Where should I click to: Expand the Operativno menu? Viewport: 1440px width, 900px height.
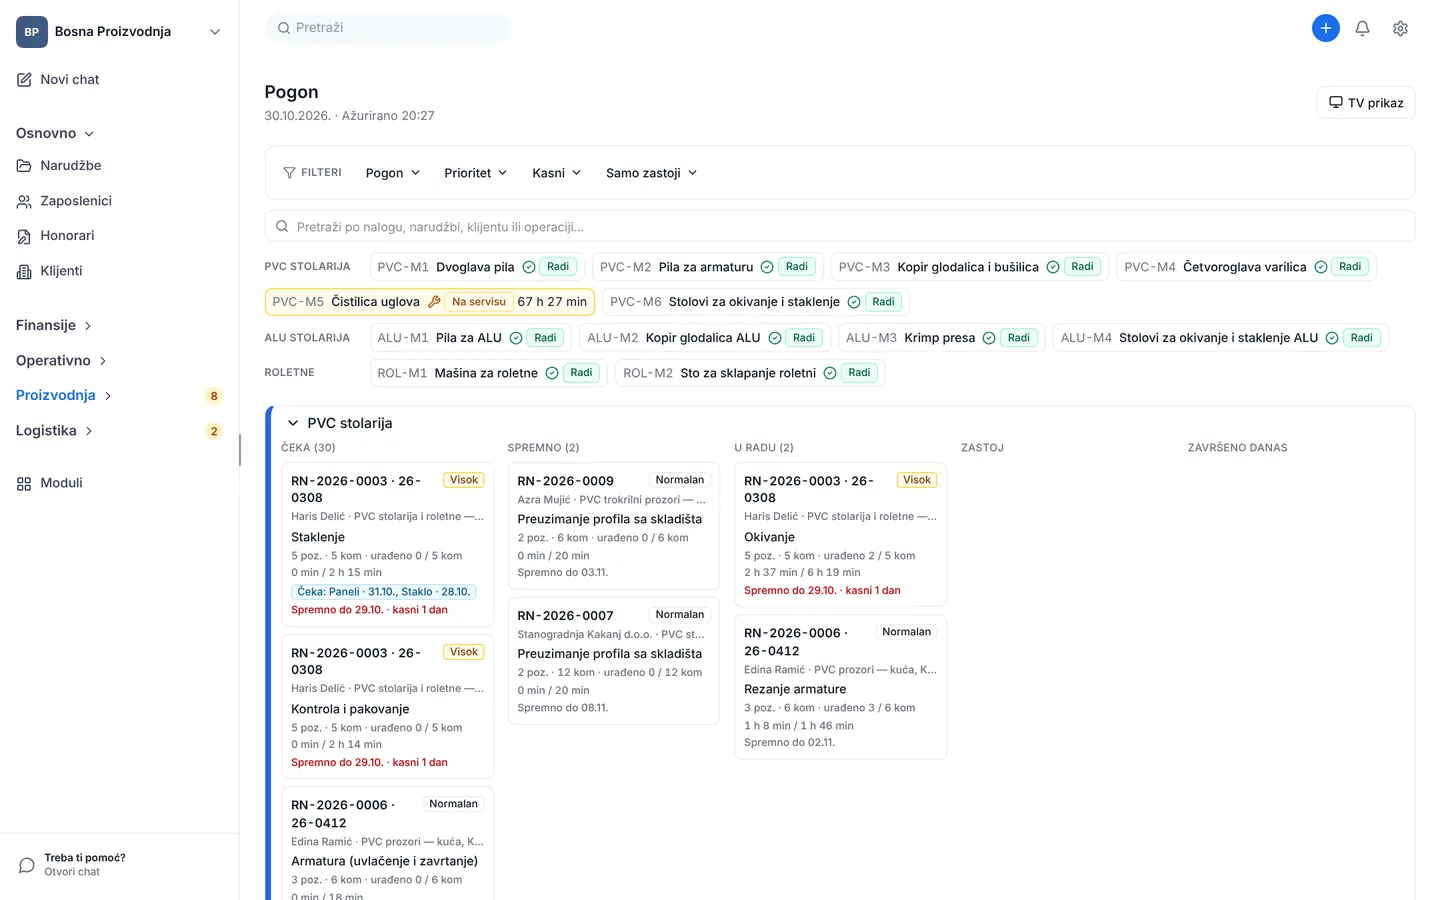(61, 360)
